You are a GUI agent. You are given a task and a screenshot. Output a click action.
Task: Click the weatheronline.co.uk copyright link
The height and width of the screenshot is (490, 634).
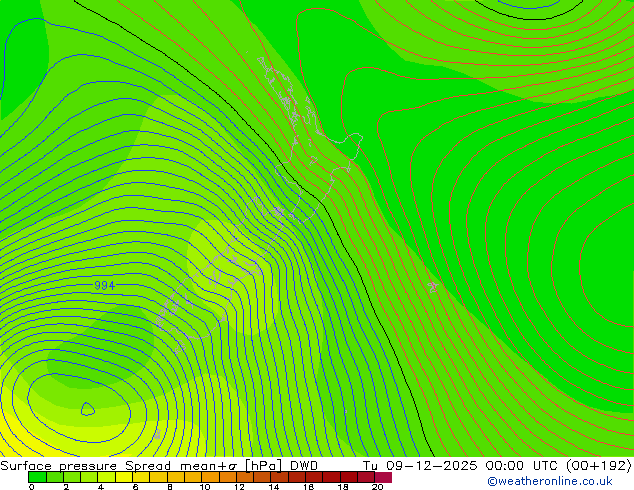pos(550,481)
